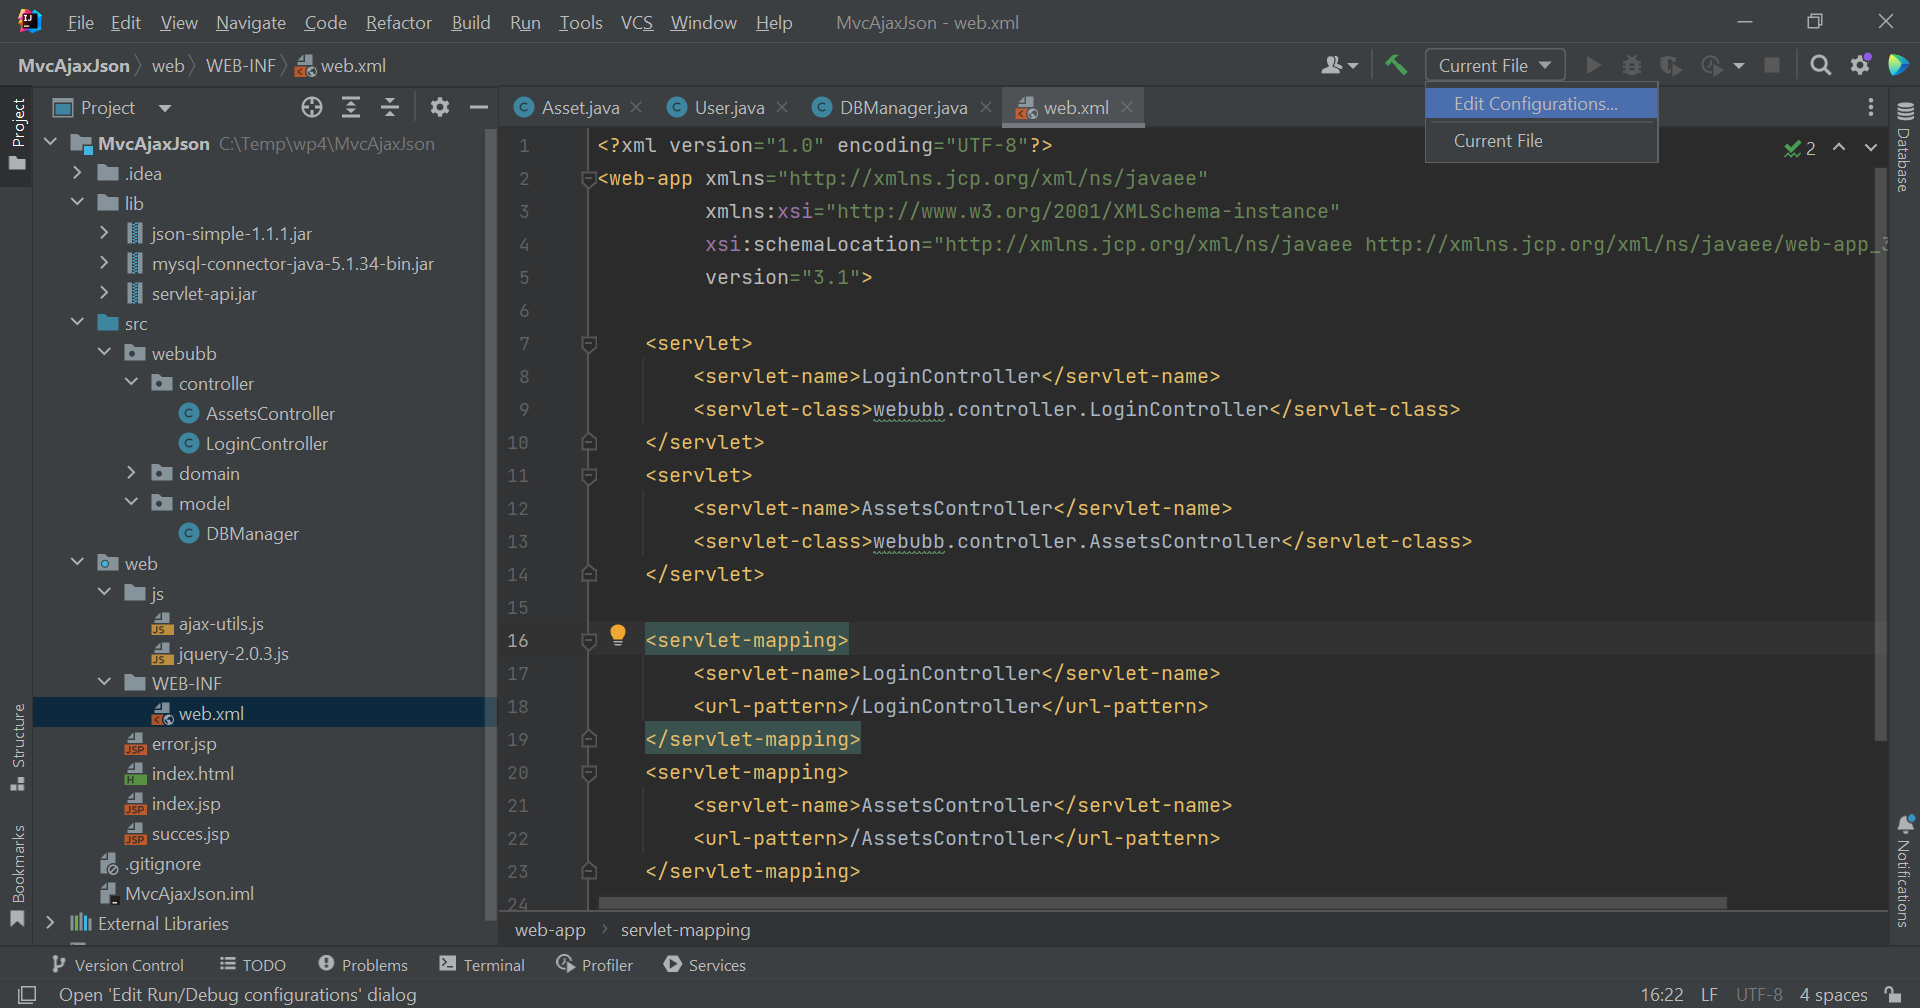1920x1008 pixels.
Task: Click the Search Everywhere magnifier icon
Action: [1820, 65]
